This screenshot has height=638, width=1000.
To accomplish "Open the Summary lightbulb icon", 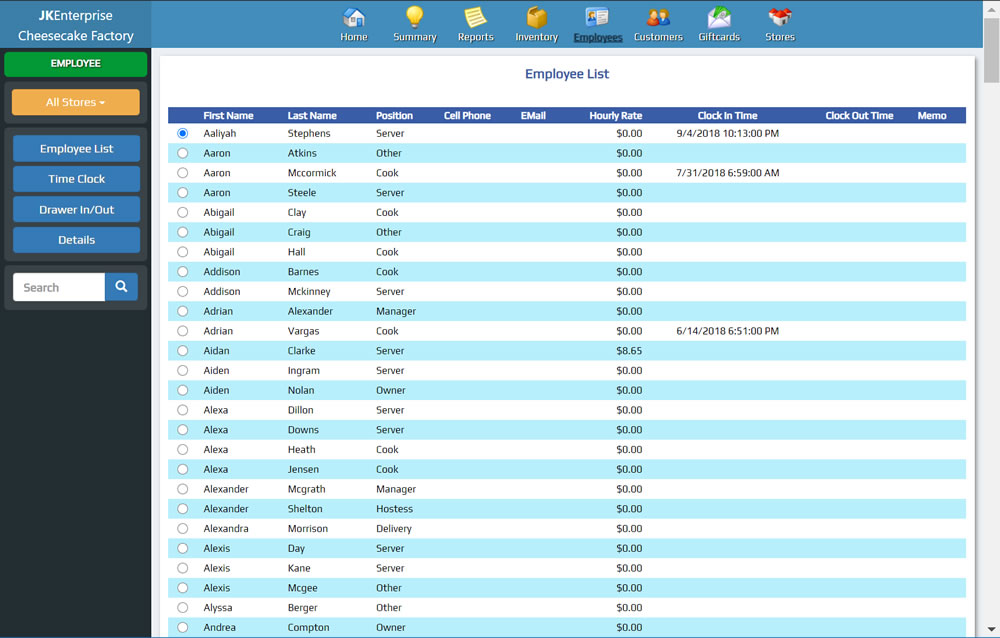I will pos(415,17).
